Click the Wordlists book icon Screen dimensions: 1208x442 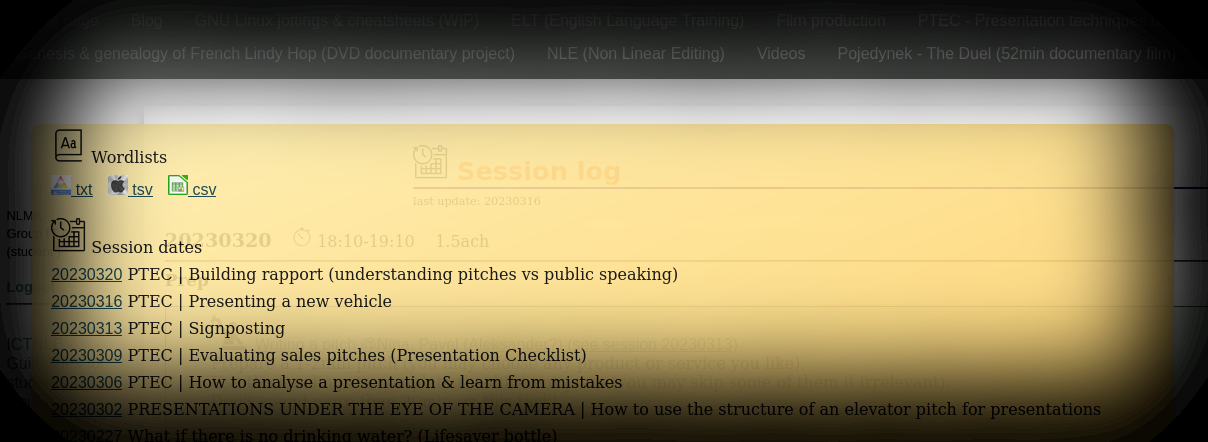click(68, 146)
